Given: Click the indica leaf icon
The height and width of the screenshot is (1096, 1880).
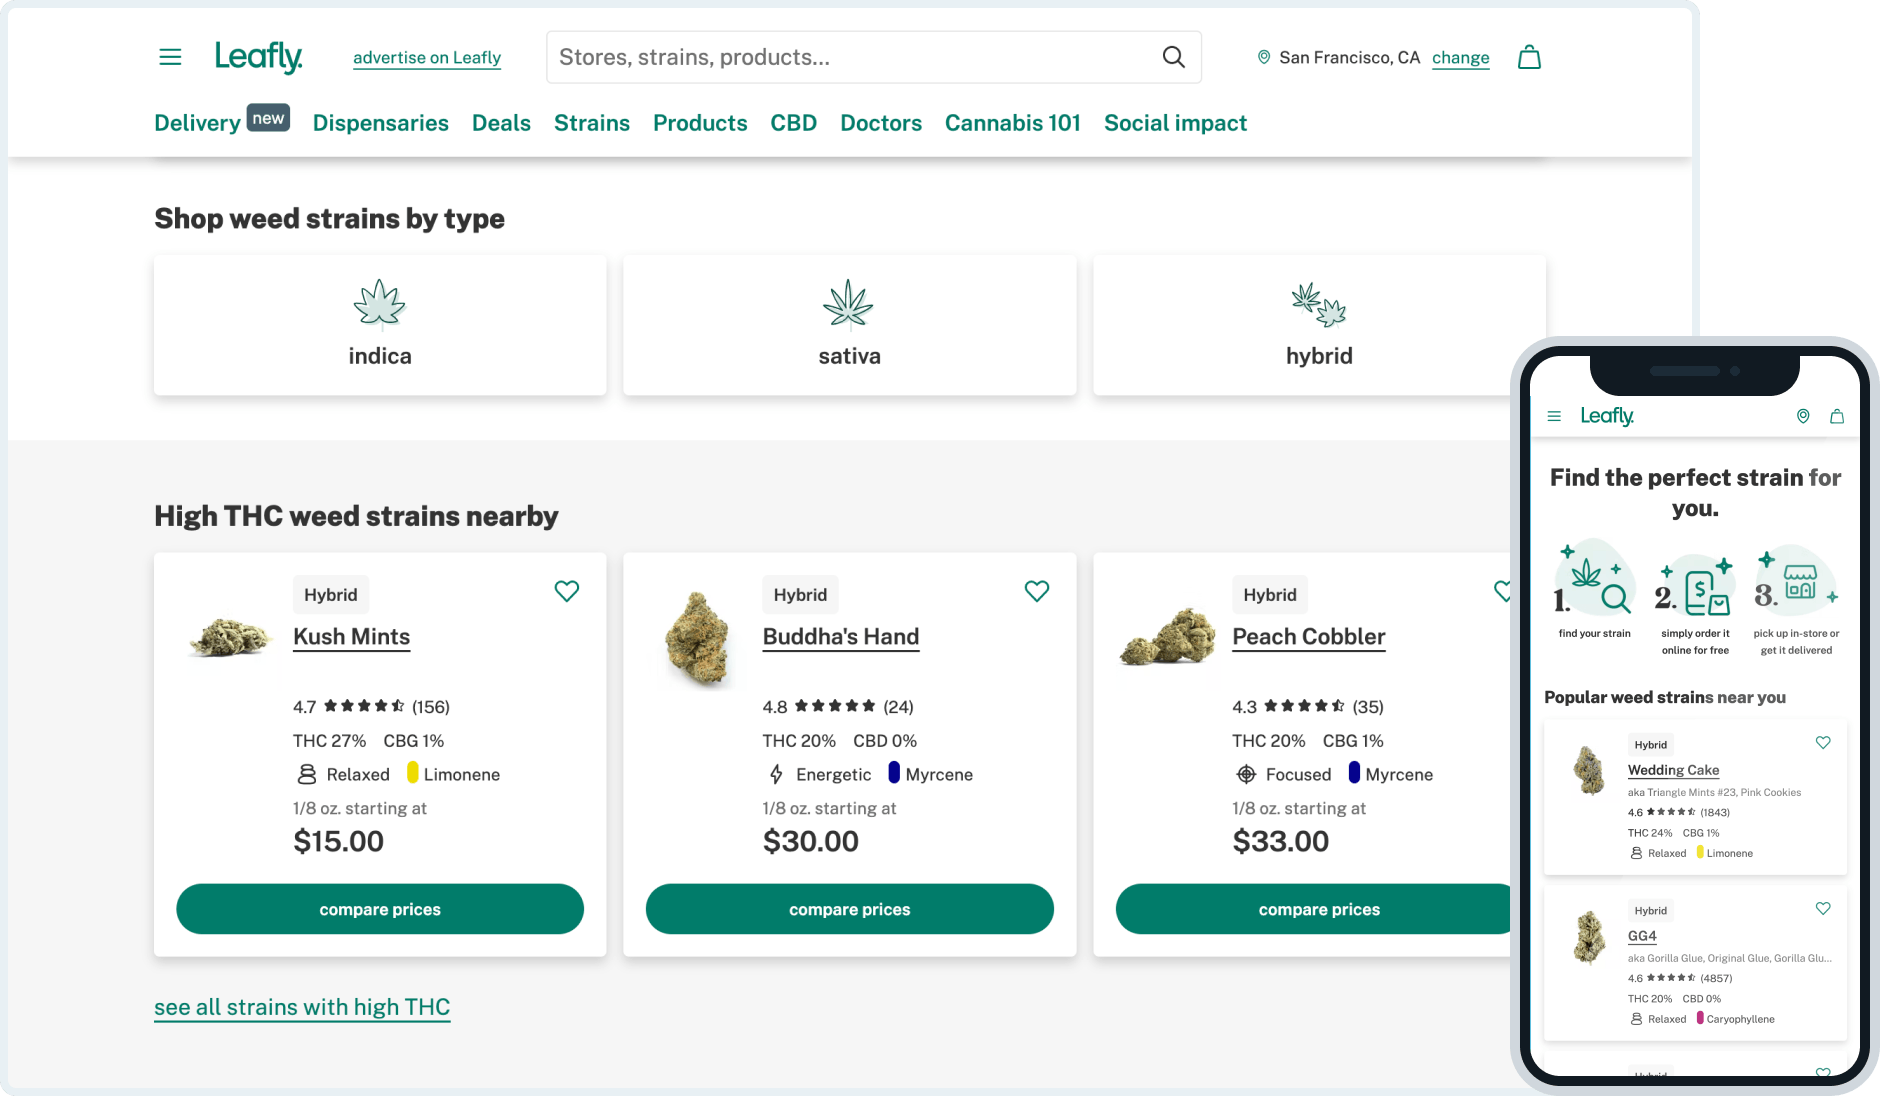Looking at the screenshot, I should tap(380, 304).
